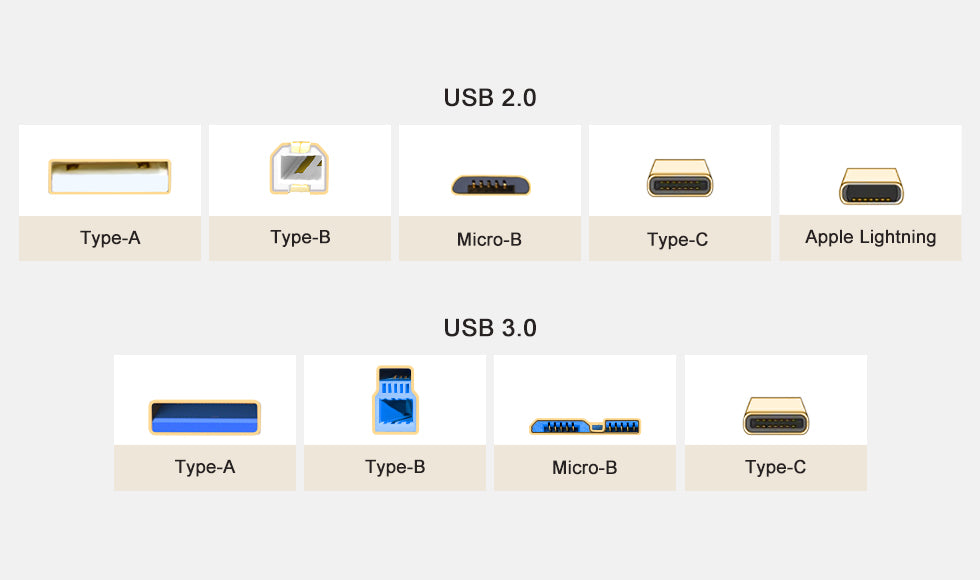Click the USB 2.0 Type-C connector image
Image resolution: width=980 pixels, height=580 pixels.
(679, 178)
